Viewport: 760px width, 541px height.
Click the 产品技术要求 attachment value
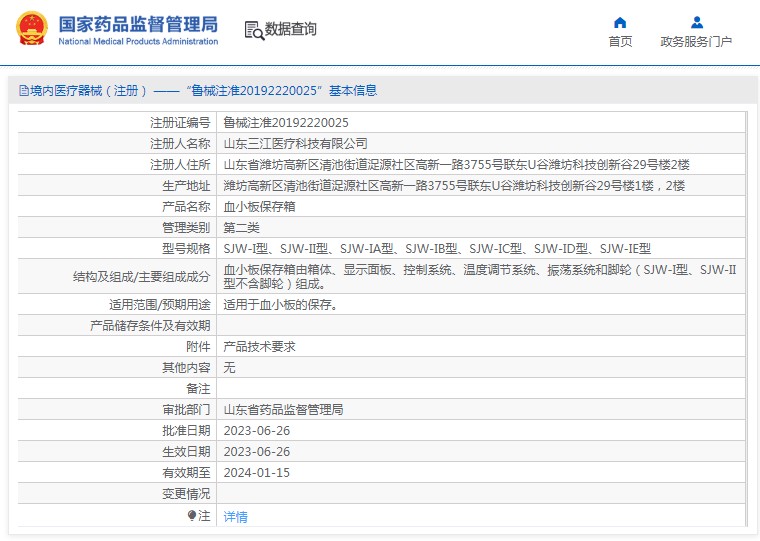[x=259, y=347]
